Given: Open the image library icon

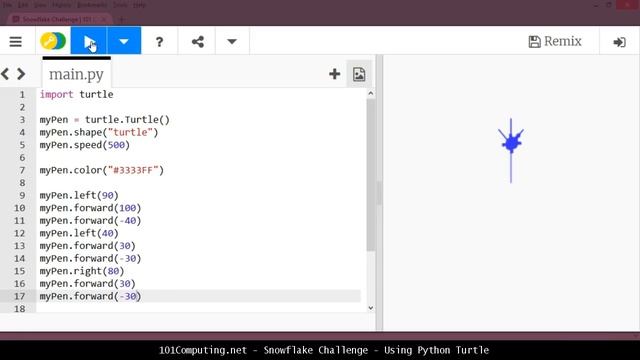Looking at the screenshot, I should 359,74.
